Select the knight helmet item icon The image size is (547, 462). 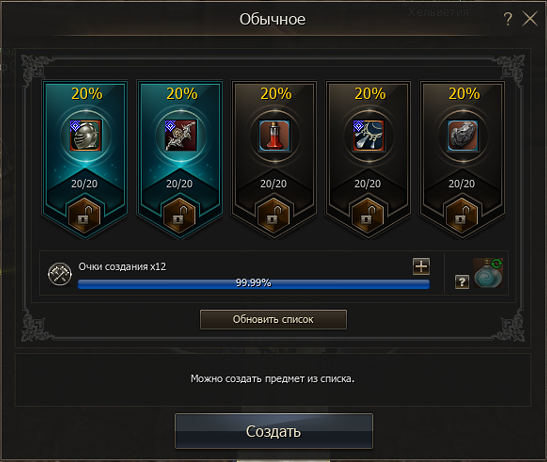click(x=85, y=136)
